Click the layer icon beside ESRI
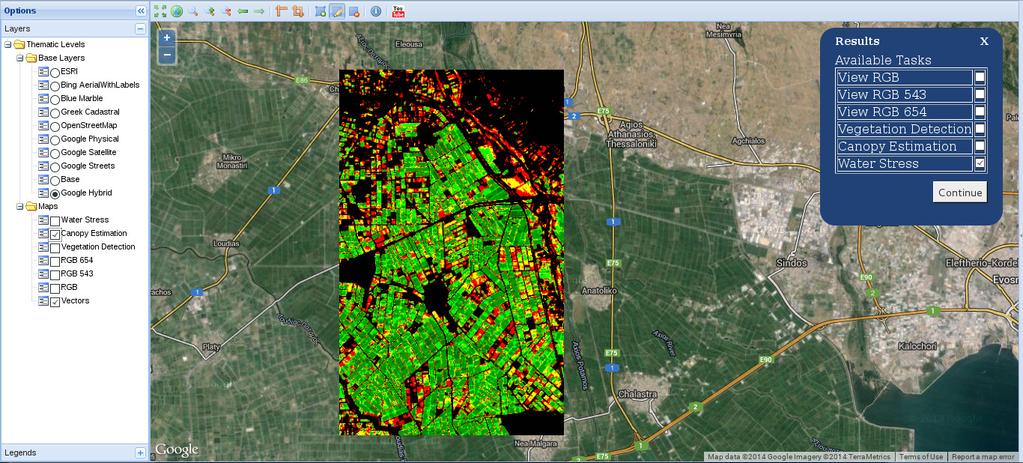Image resolution: width=1023 pixels, height=463 pixels. (x=44, y=72)
